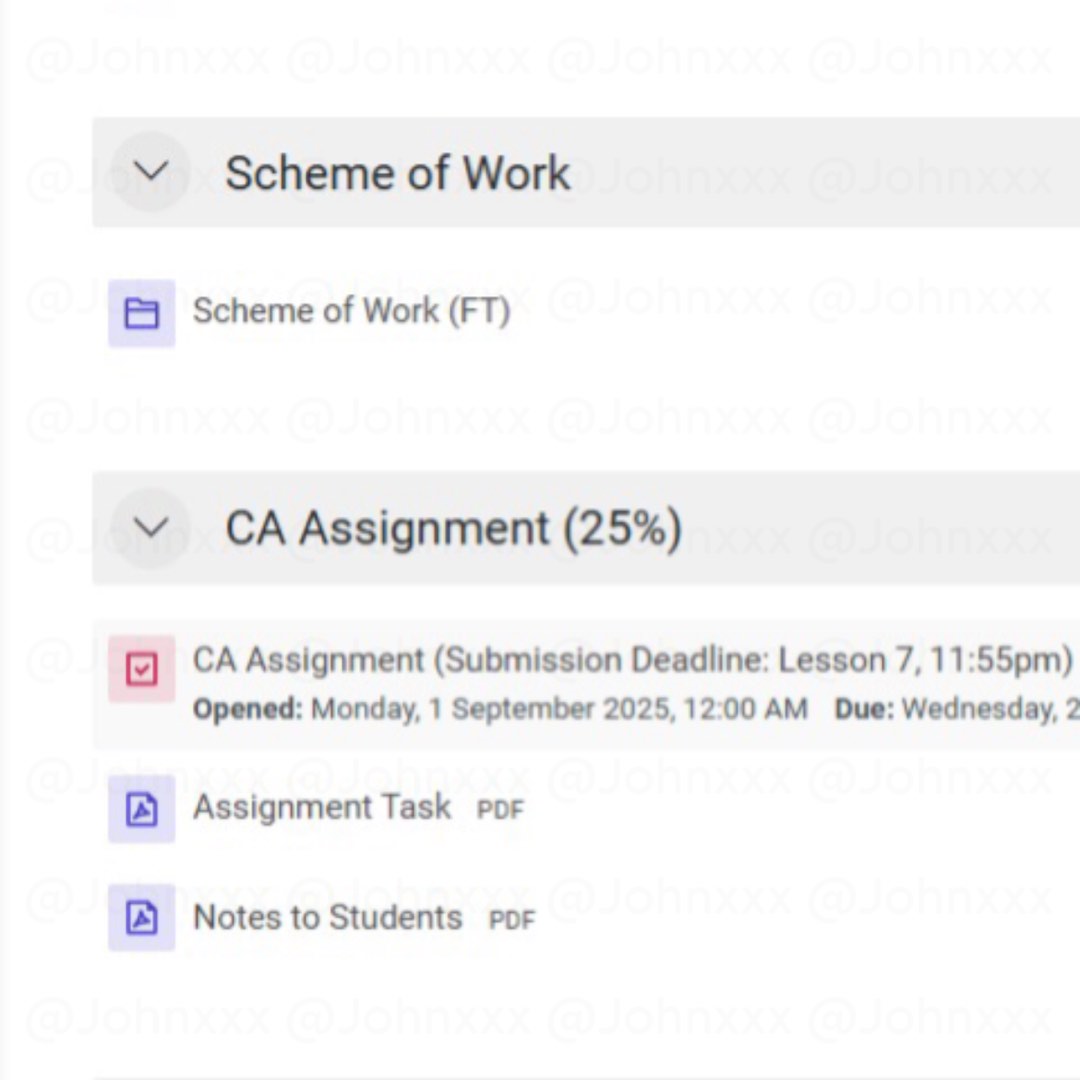This screenshot has width=1080, height=1080.
Task: Click the bold Opened: label
Action: [x=247, y=709]
